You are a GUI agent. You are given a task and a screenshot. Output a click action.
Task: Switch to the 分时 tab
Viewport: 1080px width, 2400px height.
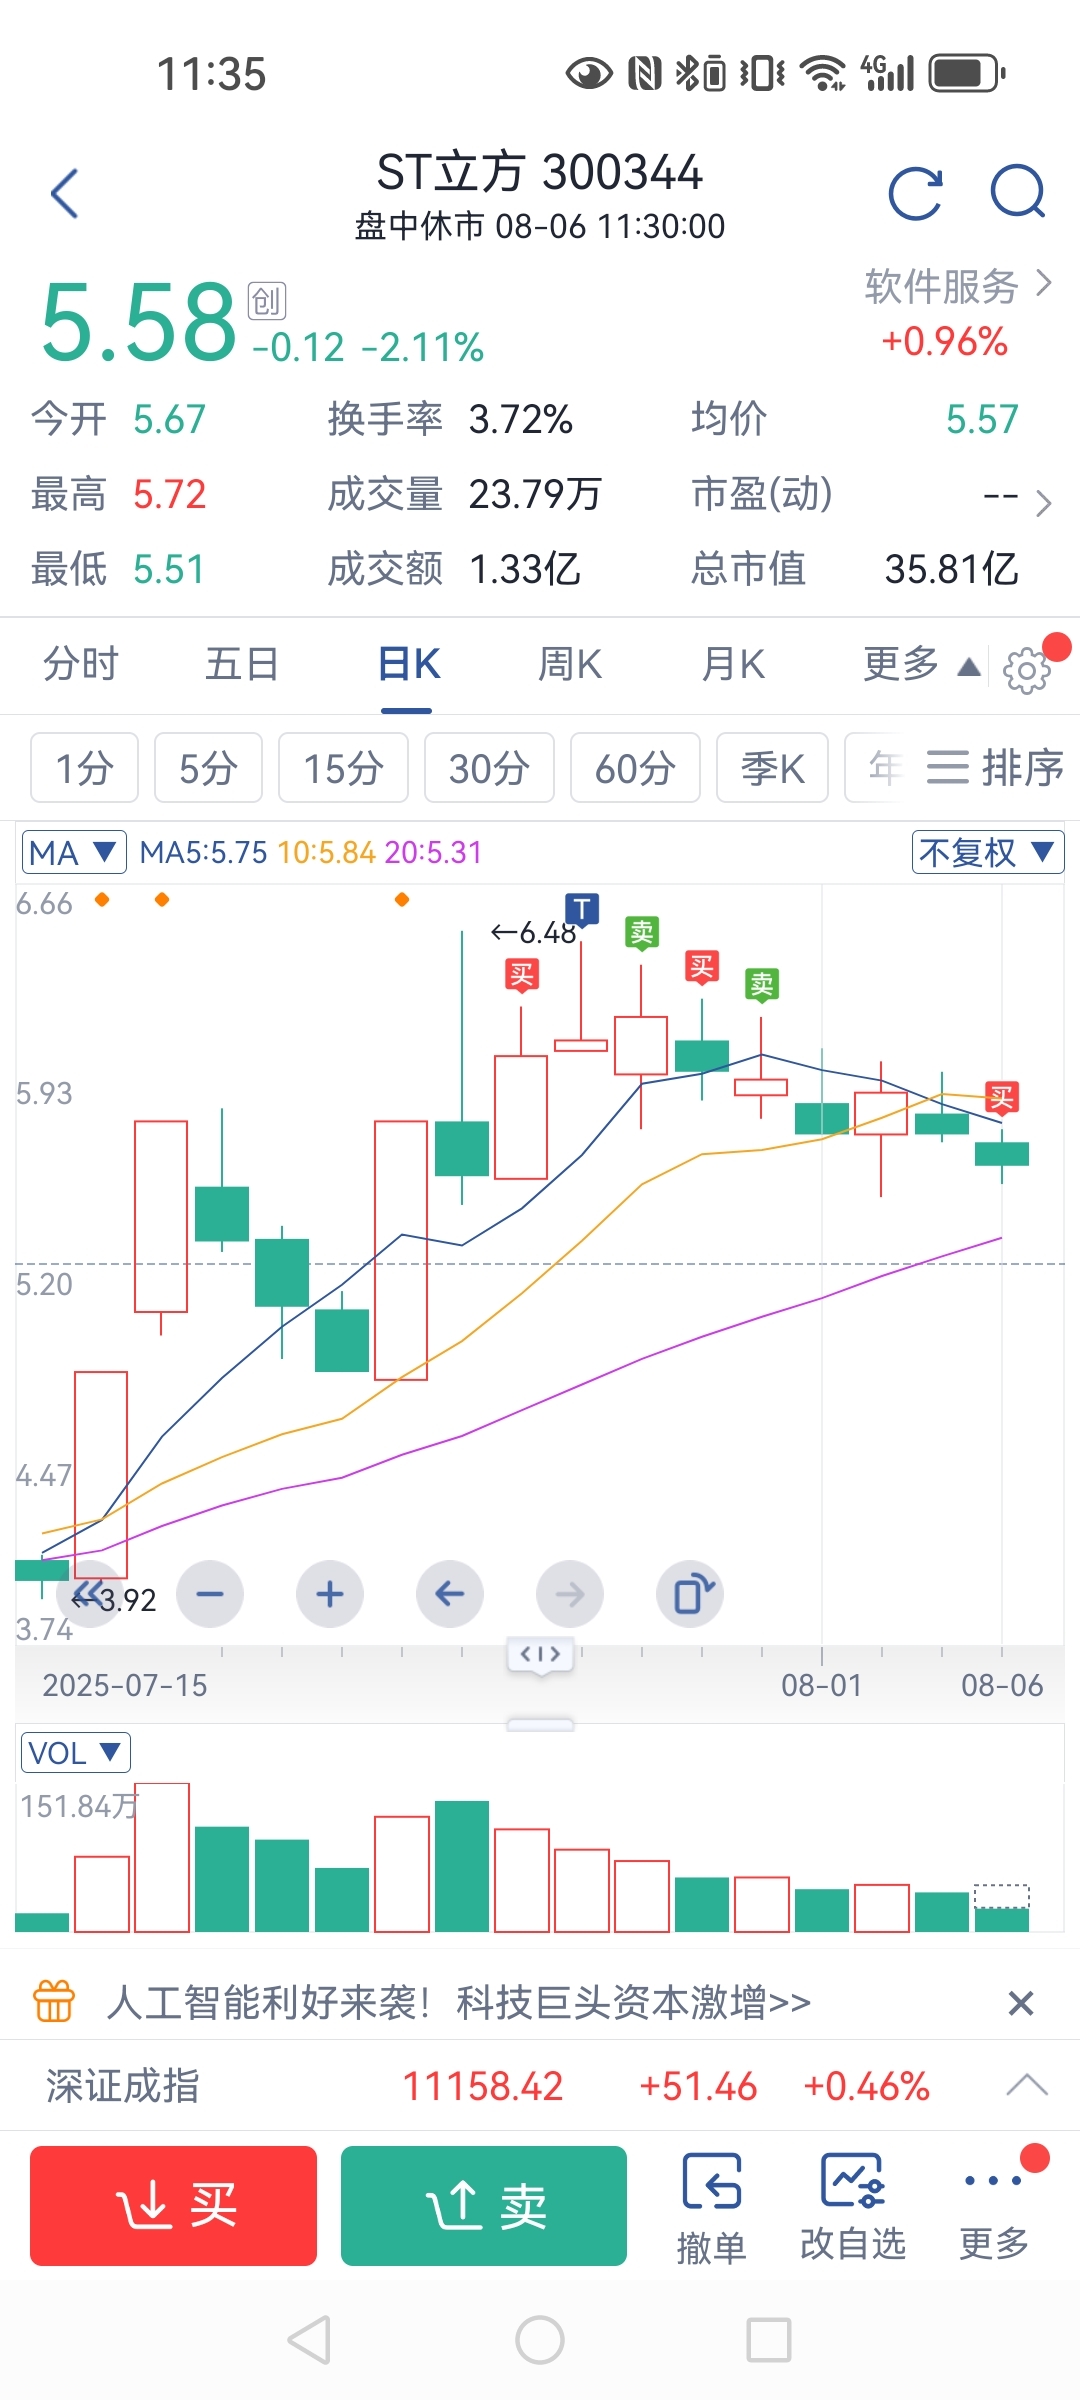tap(80, 665)
